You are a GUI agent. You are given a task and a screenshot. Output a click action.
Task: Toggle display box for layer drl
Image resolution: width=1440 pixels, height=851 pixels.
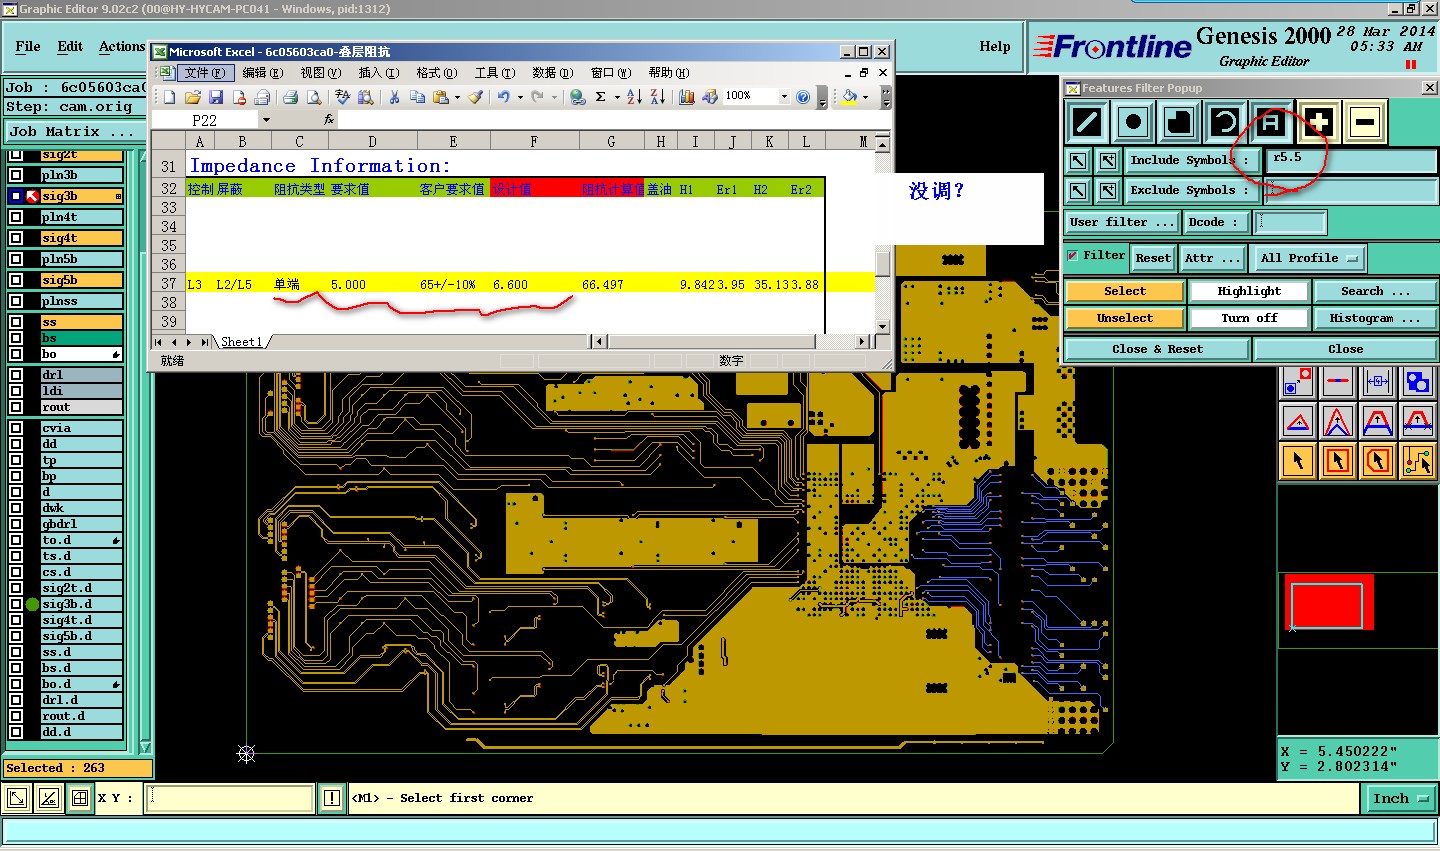click(16, 375)
